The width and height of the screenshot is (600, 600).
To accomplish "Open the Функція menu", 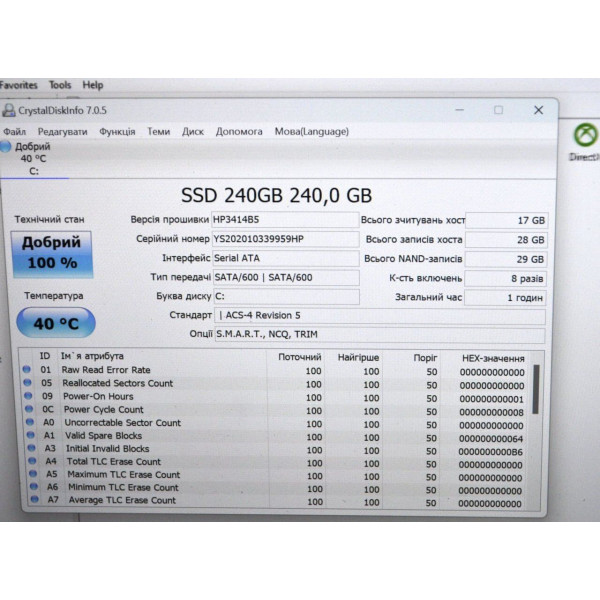I will click(x=117, y=132).
